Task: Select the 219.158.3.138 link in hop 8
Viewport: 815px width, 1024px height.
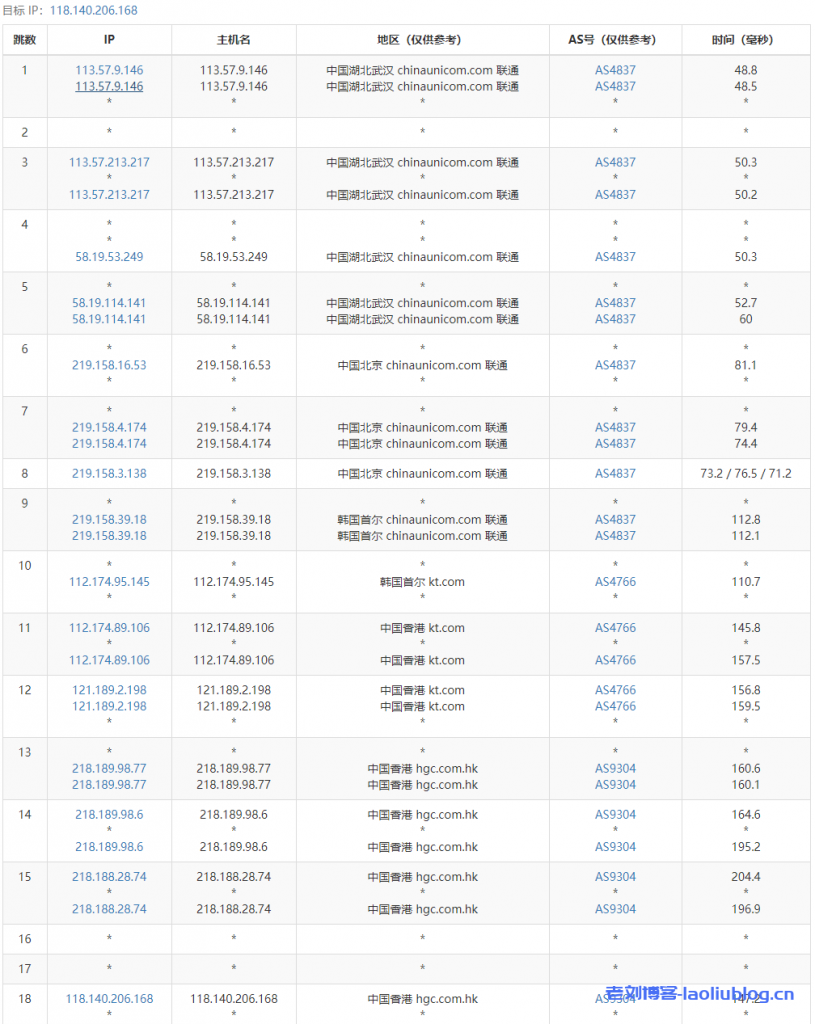Action: click(x=109, y=473)
